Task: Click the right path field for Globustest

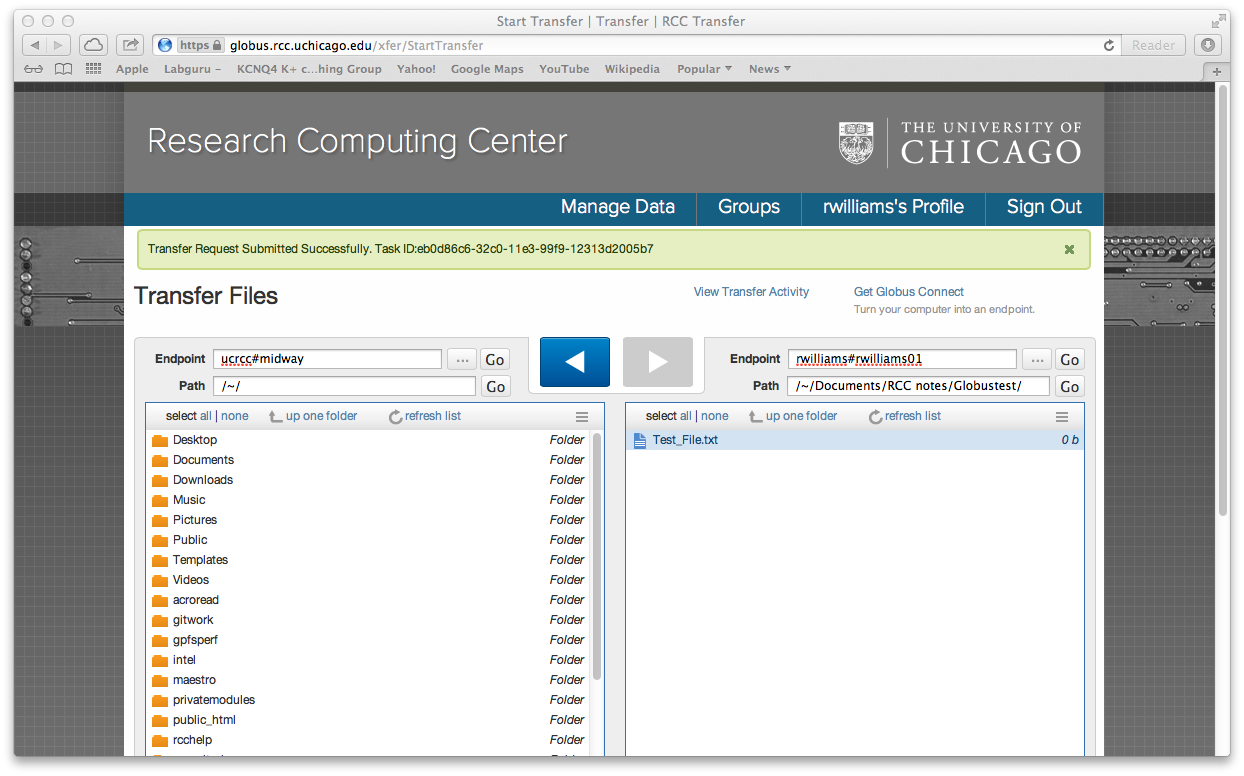Action: pyautogui.click(x=919, y=386)
